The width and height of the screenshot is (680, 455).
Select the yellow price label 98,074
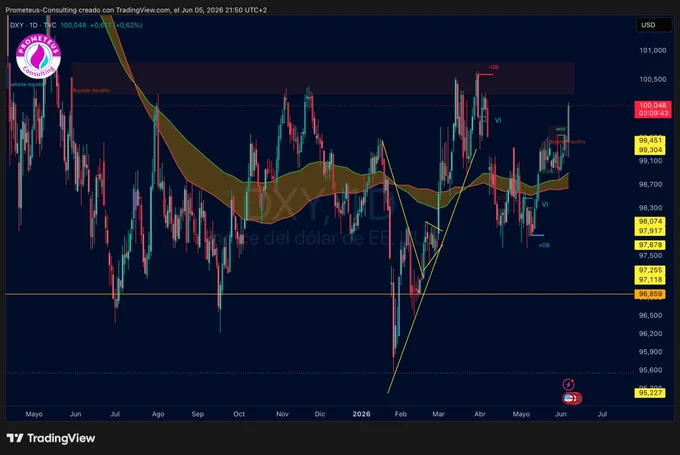(650, 222)
